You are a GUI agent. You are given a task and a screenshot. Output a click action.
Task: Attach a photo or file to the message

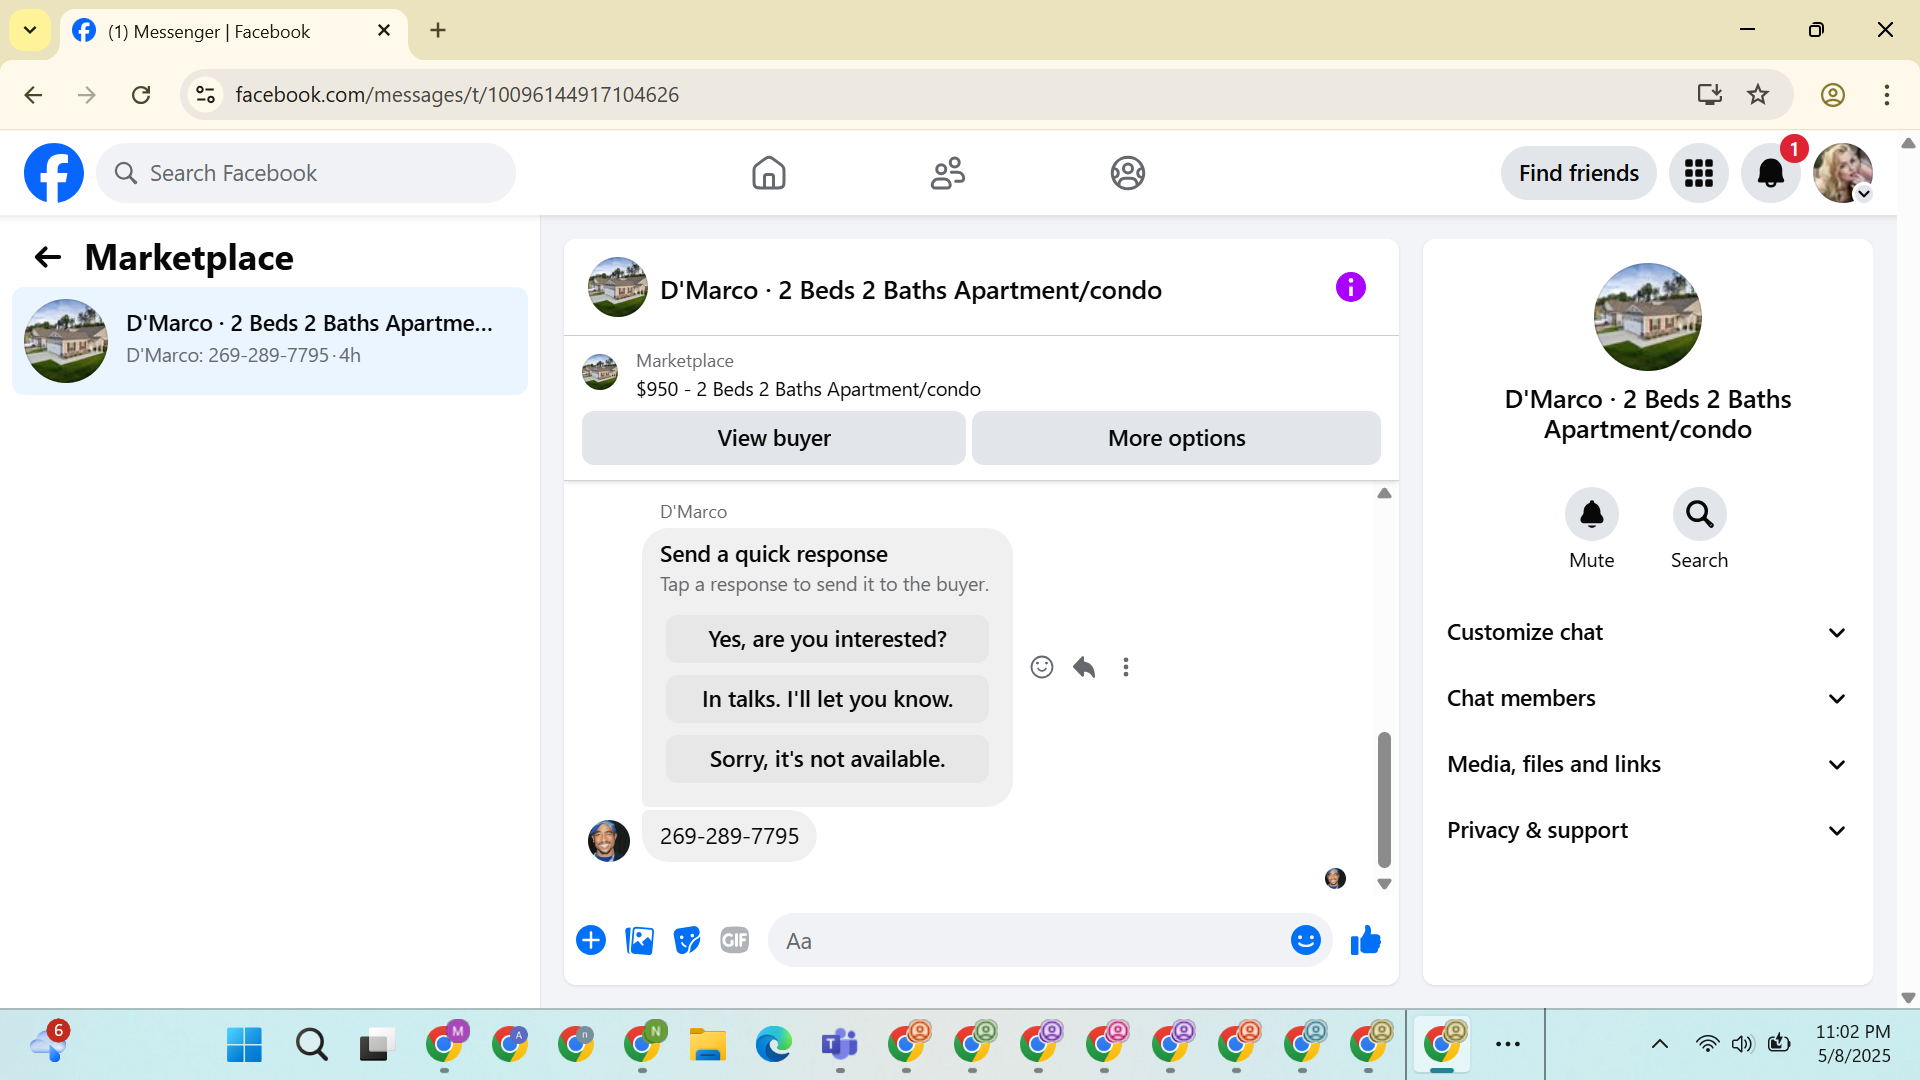[639, 940]
